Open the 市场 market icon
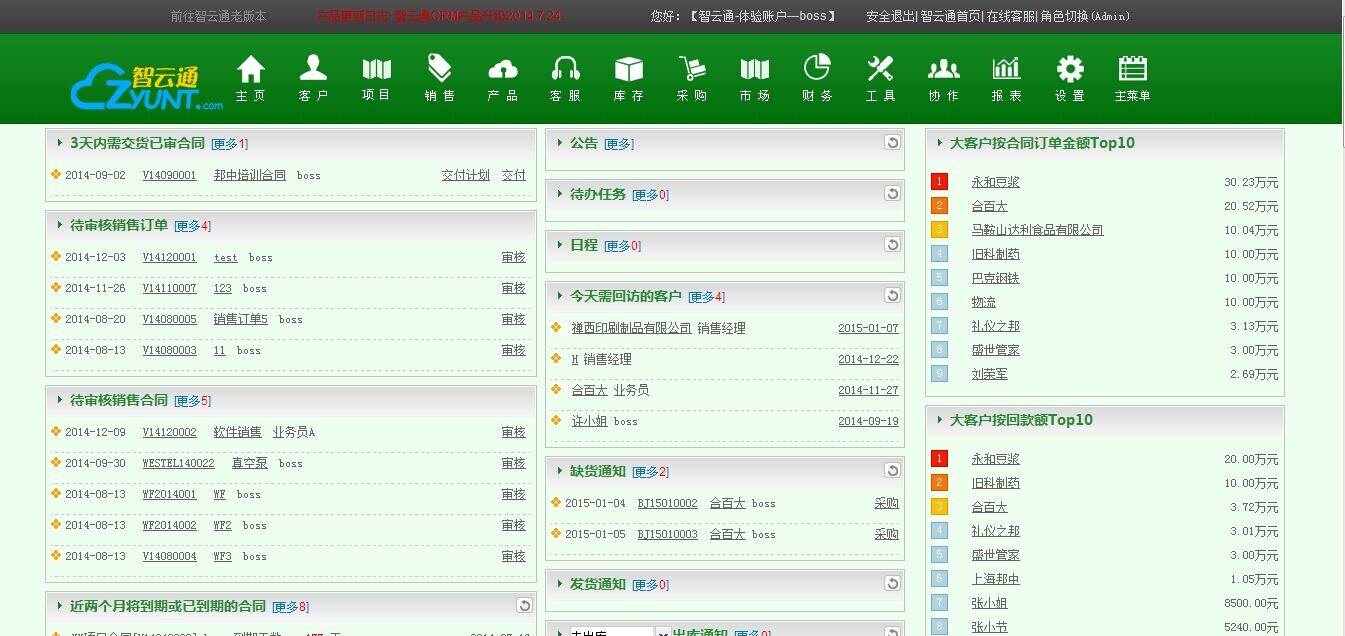This screenshot has width=1345, height=636. (x=755, y=78)
